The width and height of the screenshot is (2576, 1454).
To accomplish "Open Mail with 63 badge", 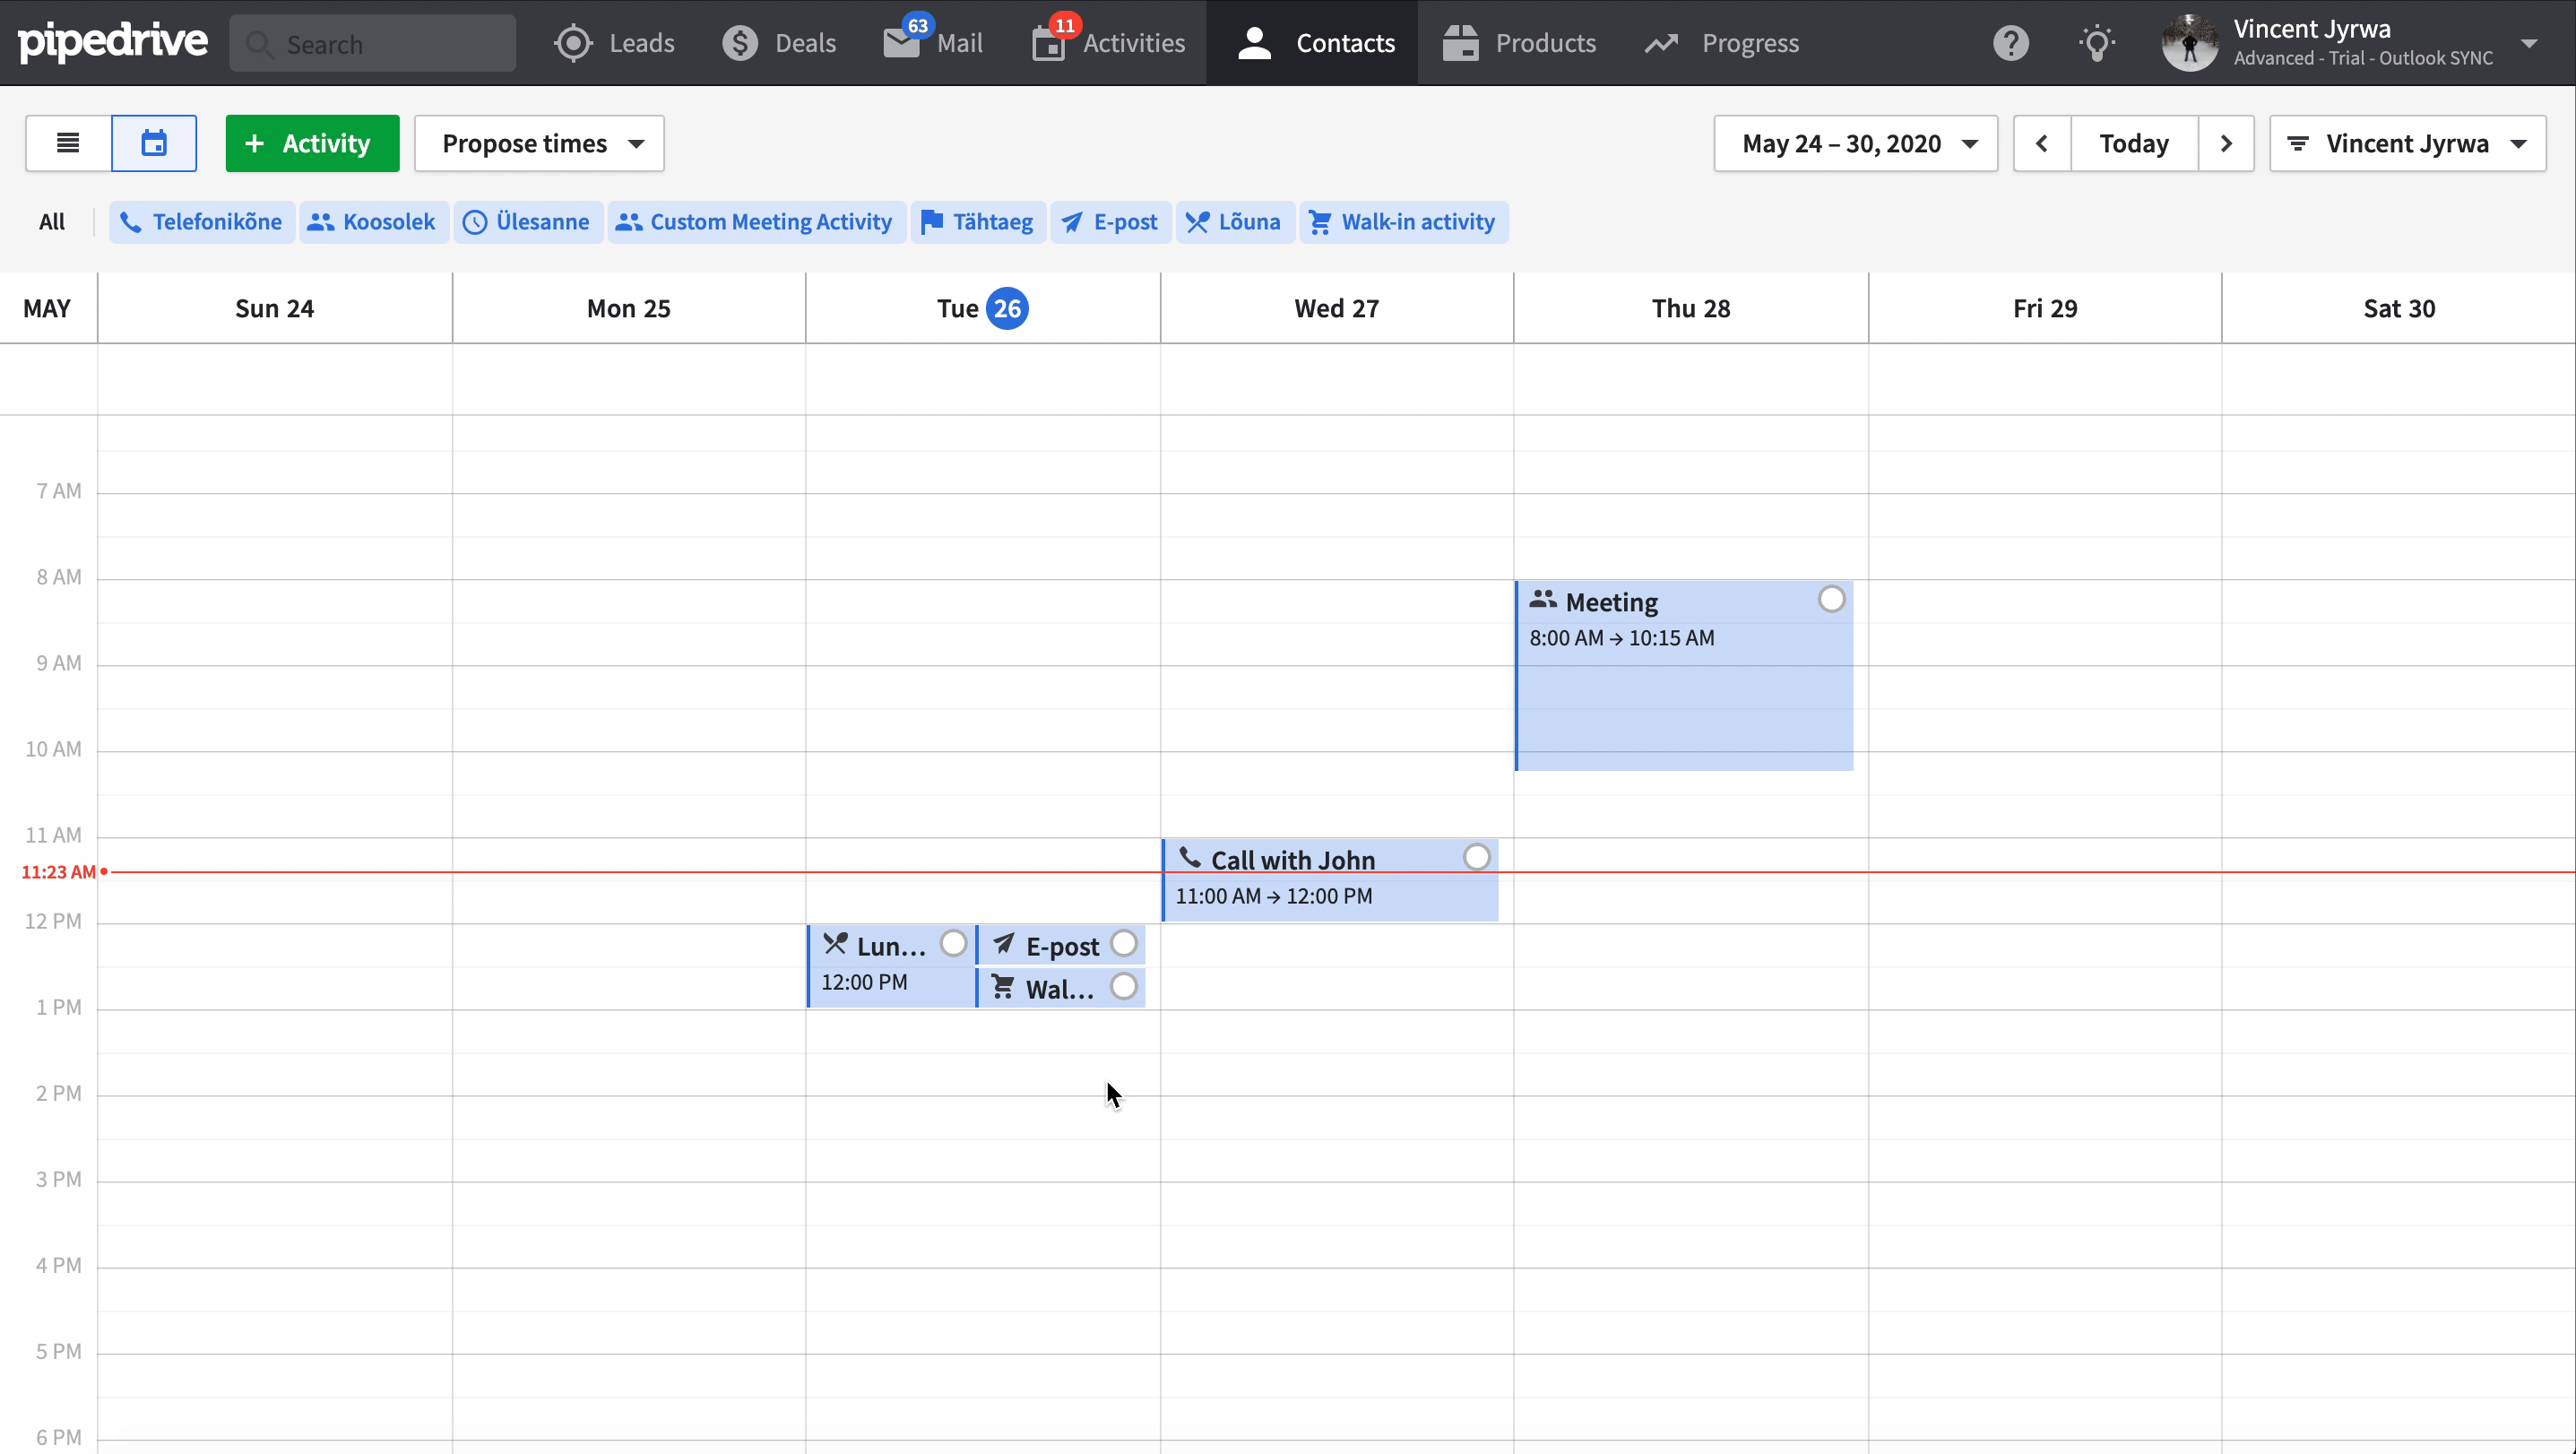I will tap(933, 43).
